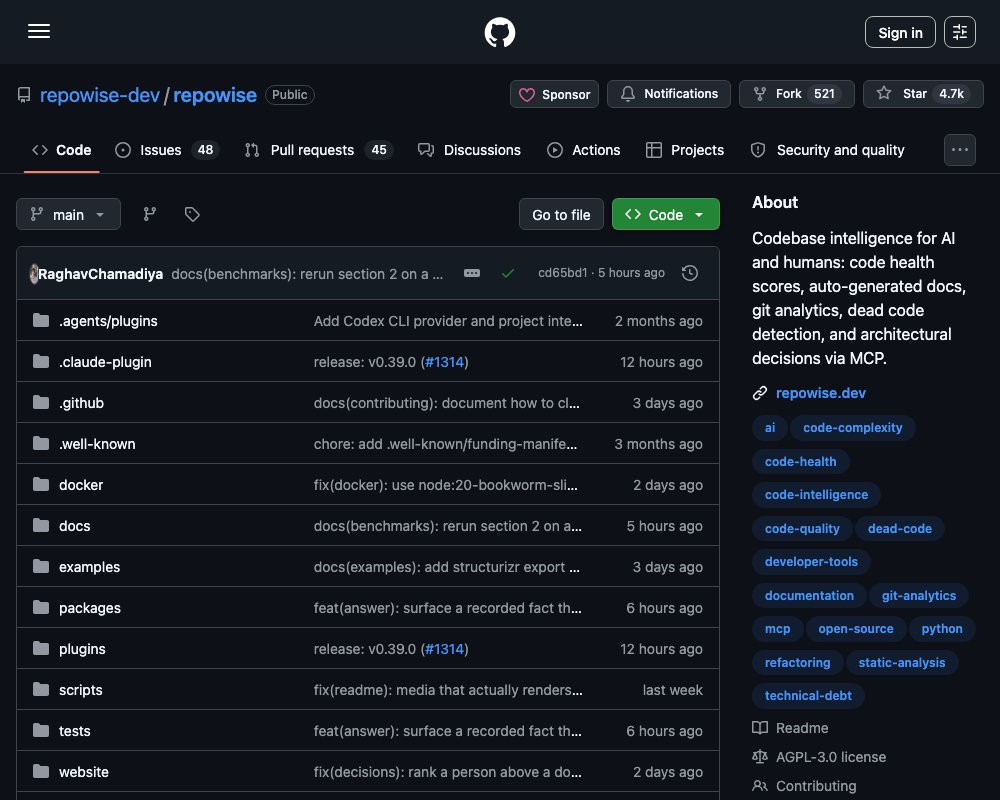Select the technical-debt topic tag
This screenshot has height=800, width=1000.
808,695
